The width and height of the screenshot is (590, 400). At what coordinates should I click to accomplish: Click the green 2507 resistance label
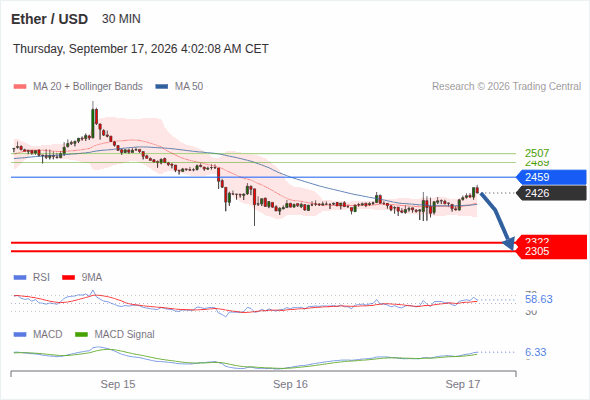pyautogui.click(x=537, y=153)
